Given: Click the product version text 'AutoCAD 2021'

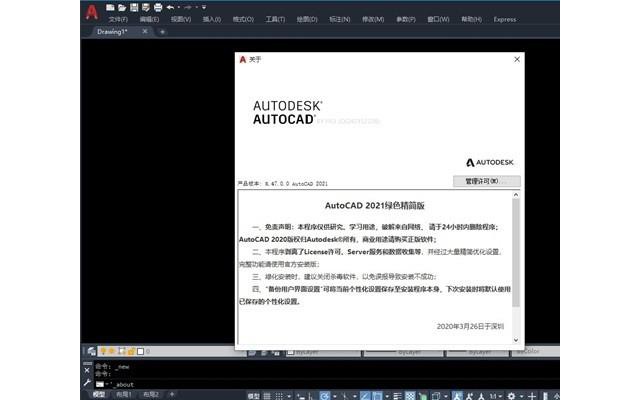Looking at the screenshot, I should [x=309, y=184].
